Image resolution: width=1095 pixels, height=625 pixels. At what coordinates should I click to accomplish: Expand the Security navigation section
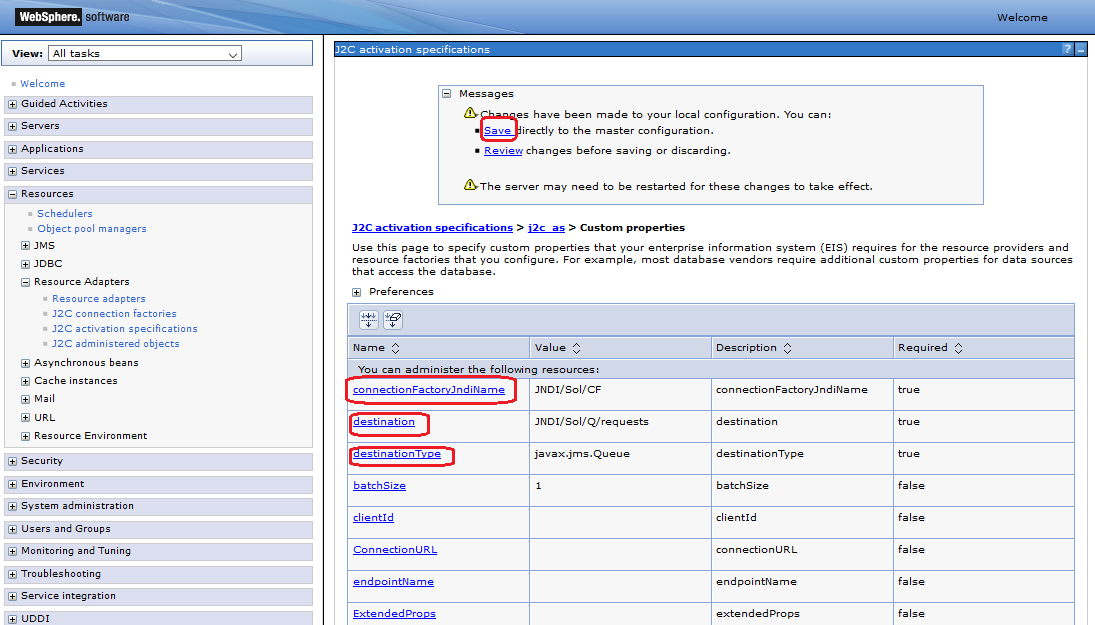pyautogui.click(x=12, y=461)
